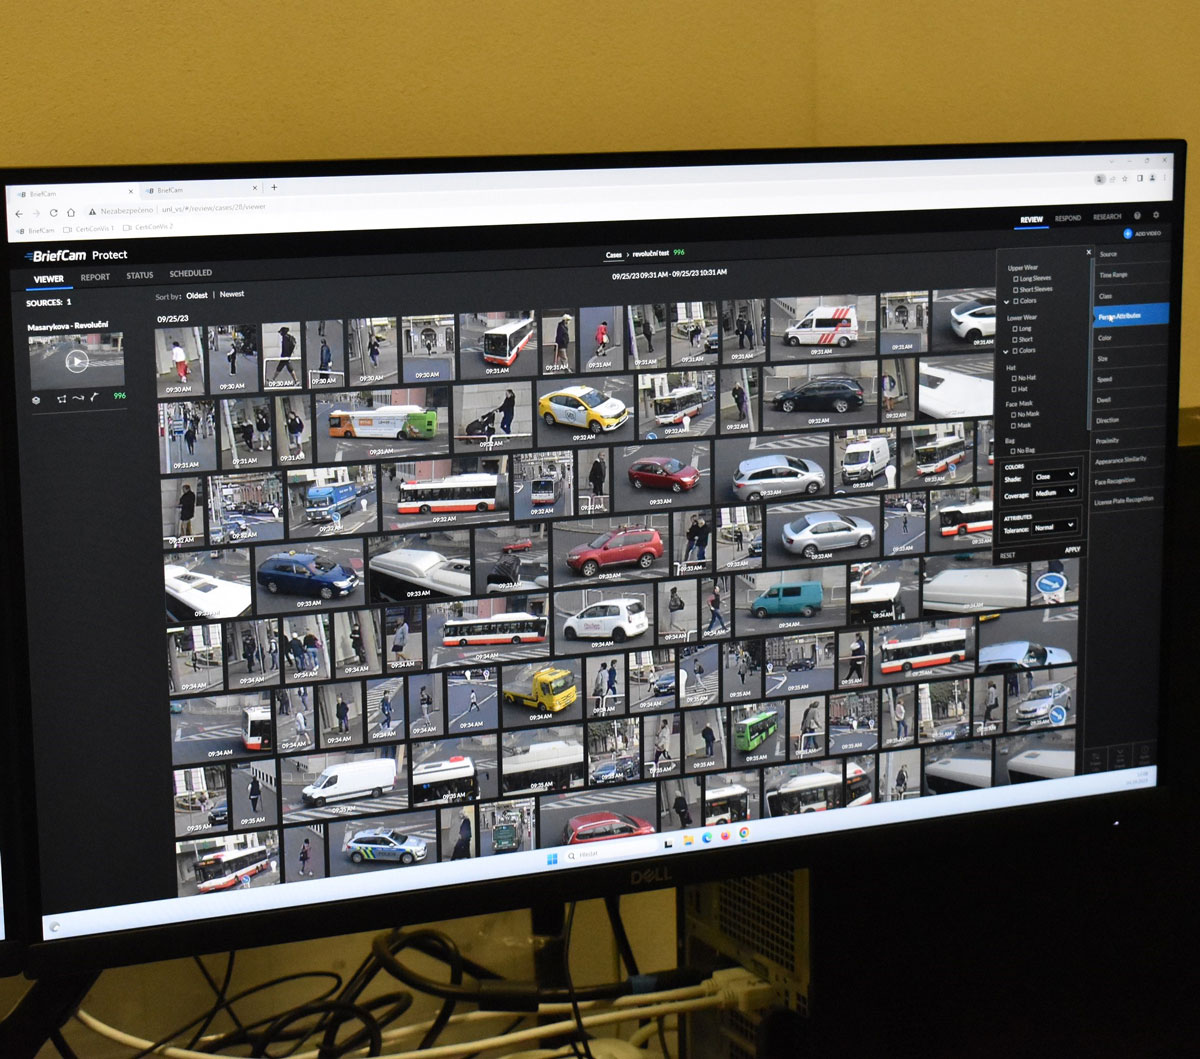The image size is (1200, 1059).
Task: Check the No Hat checkbox
Action: (1014, 378)
